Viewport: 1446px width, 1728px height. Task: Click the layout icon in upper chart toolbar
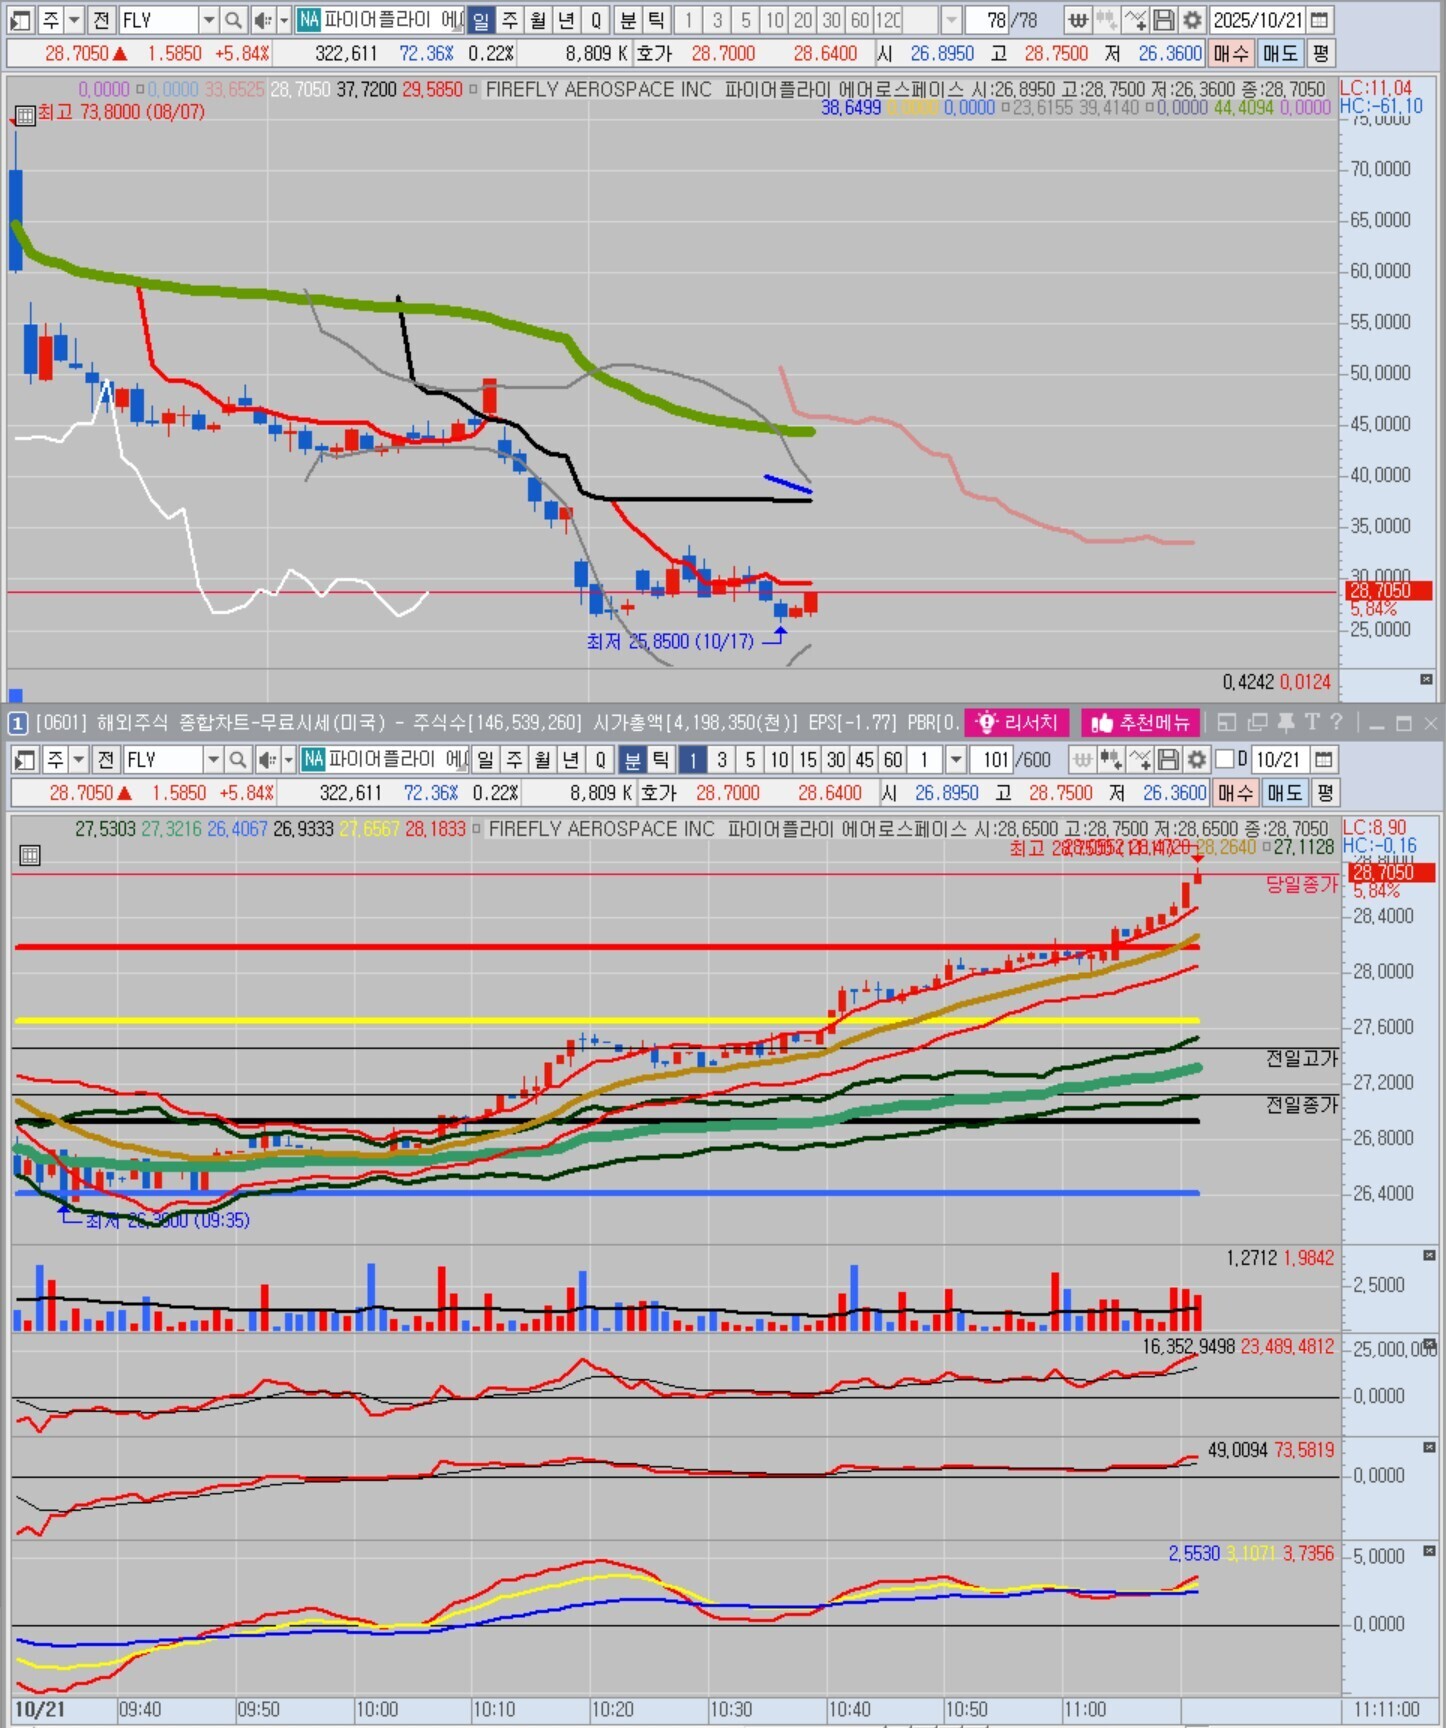[21, 19]
